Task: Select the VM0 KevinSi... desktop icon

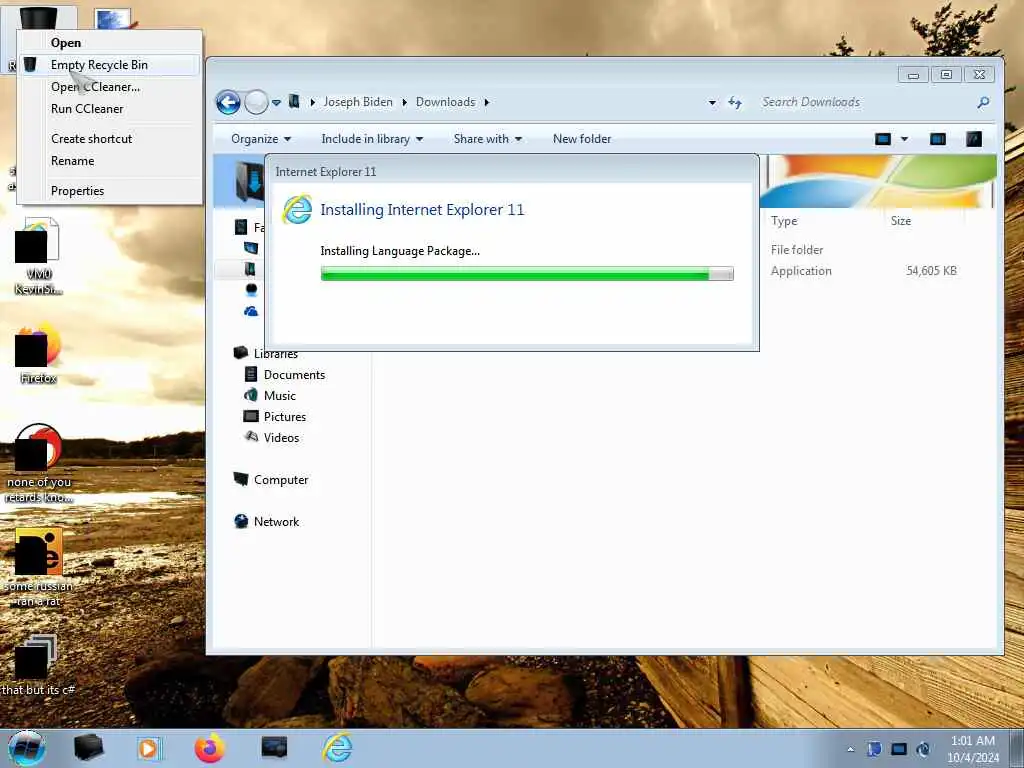Action: pyautogui.click(x=38, y=256)
